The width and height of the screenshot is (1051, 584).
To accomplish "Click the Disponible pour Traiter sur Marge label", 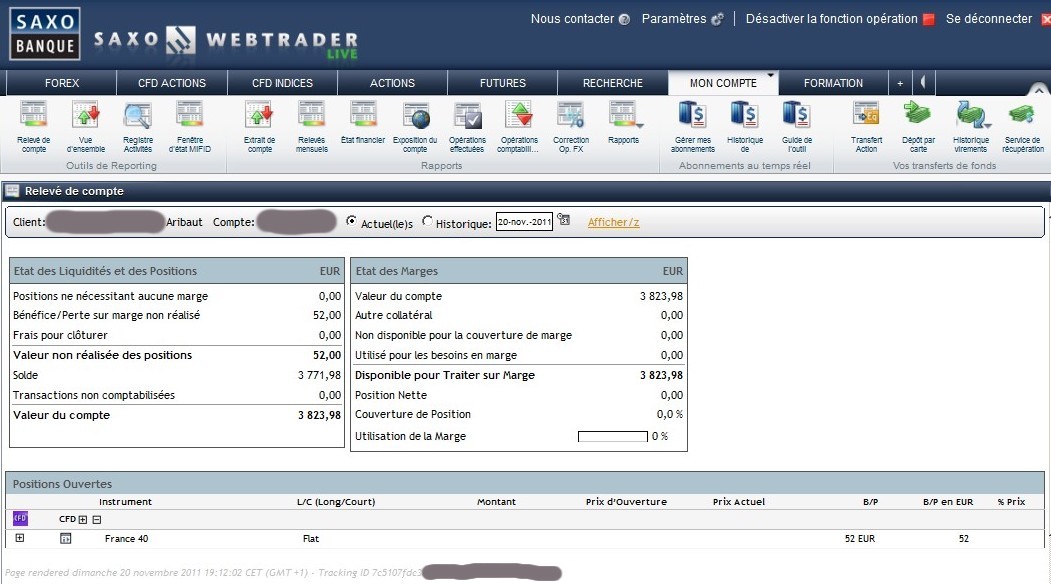I will (x=444, y=375).
